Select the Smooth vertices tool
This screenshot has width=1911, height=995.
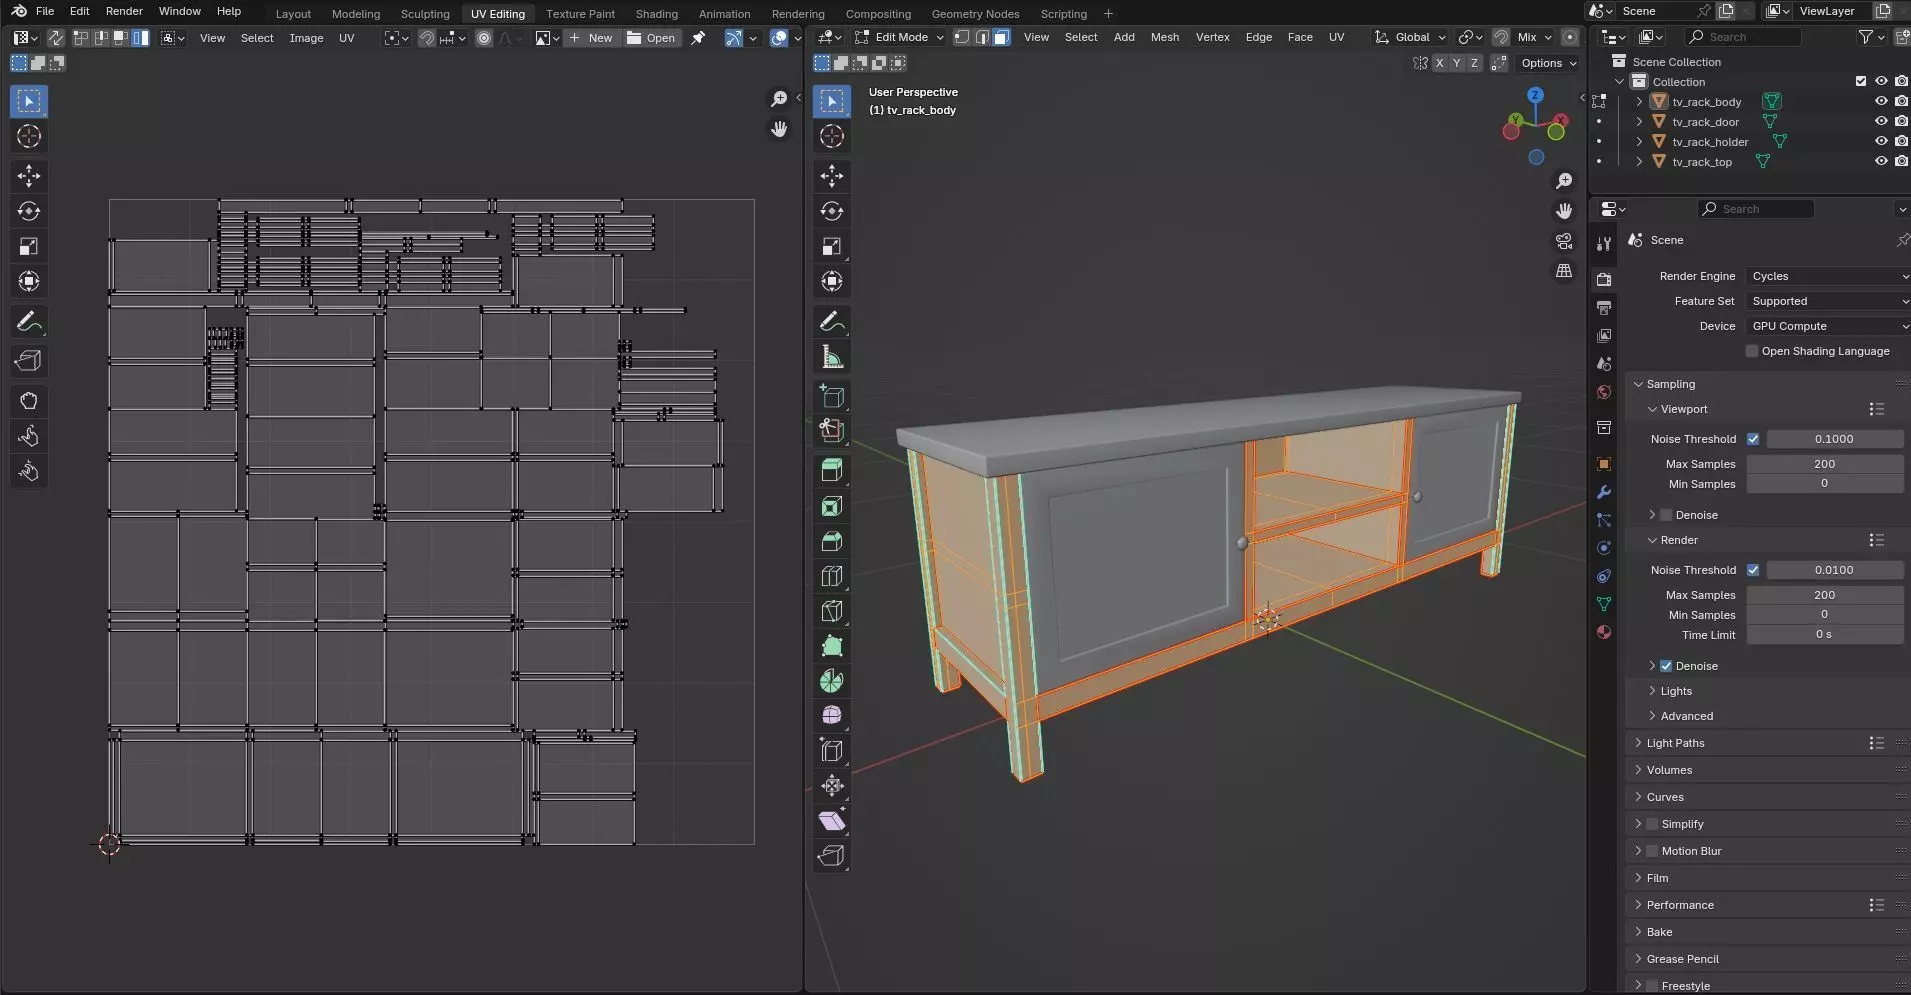pos(832,715)
